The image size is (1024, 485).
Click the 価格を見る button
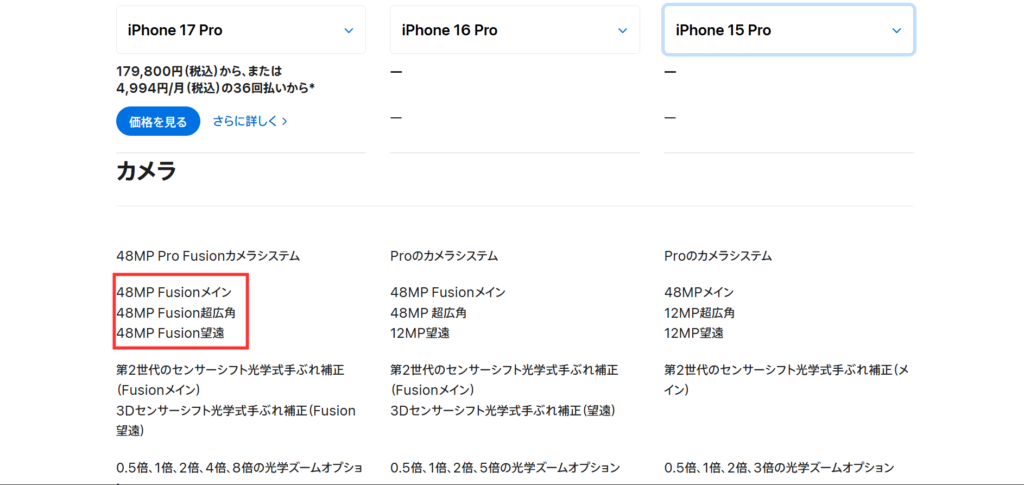158,121
